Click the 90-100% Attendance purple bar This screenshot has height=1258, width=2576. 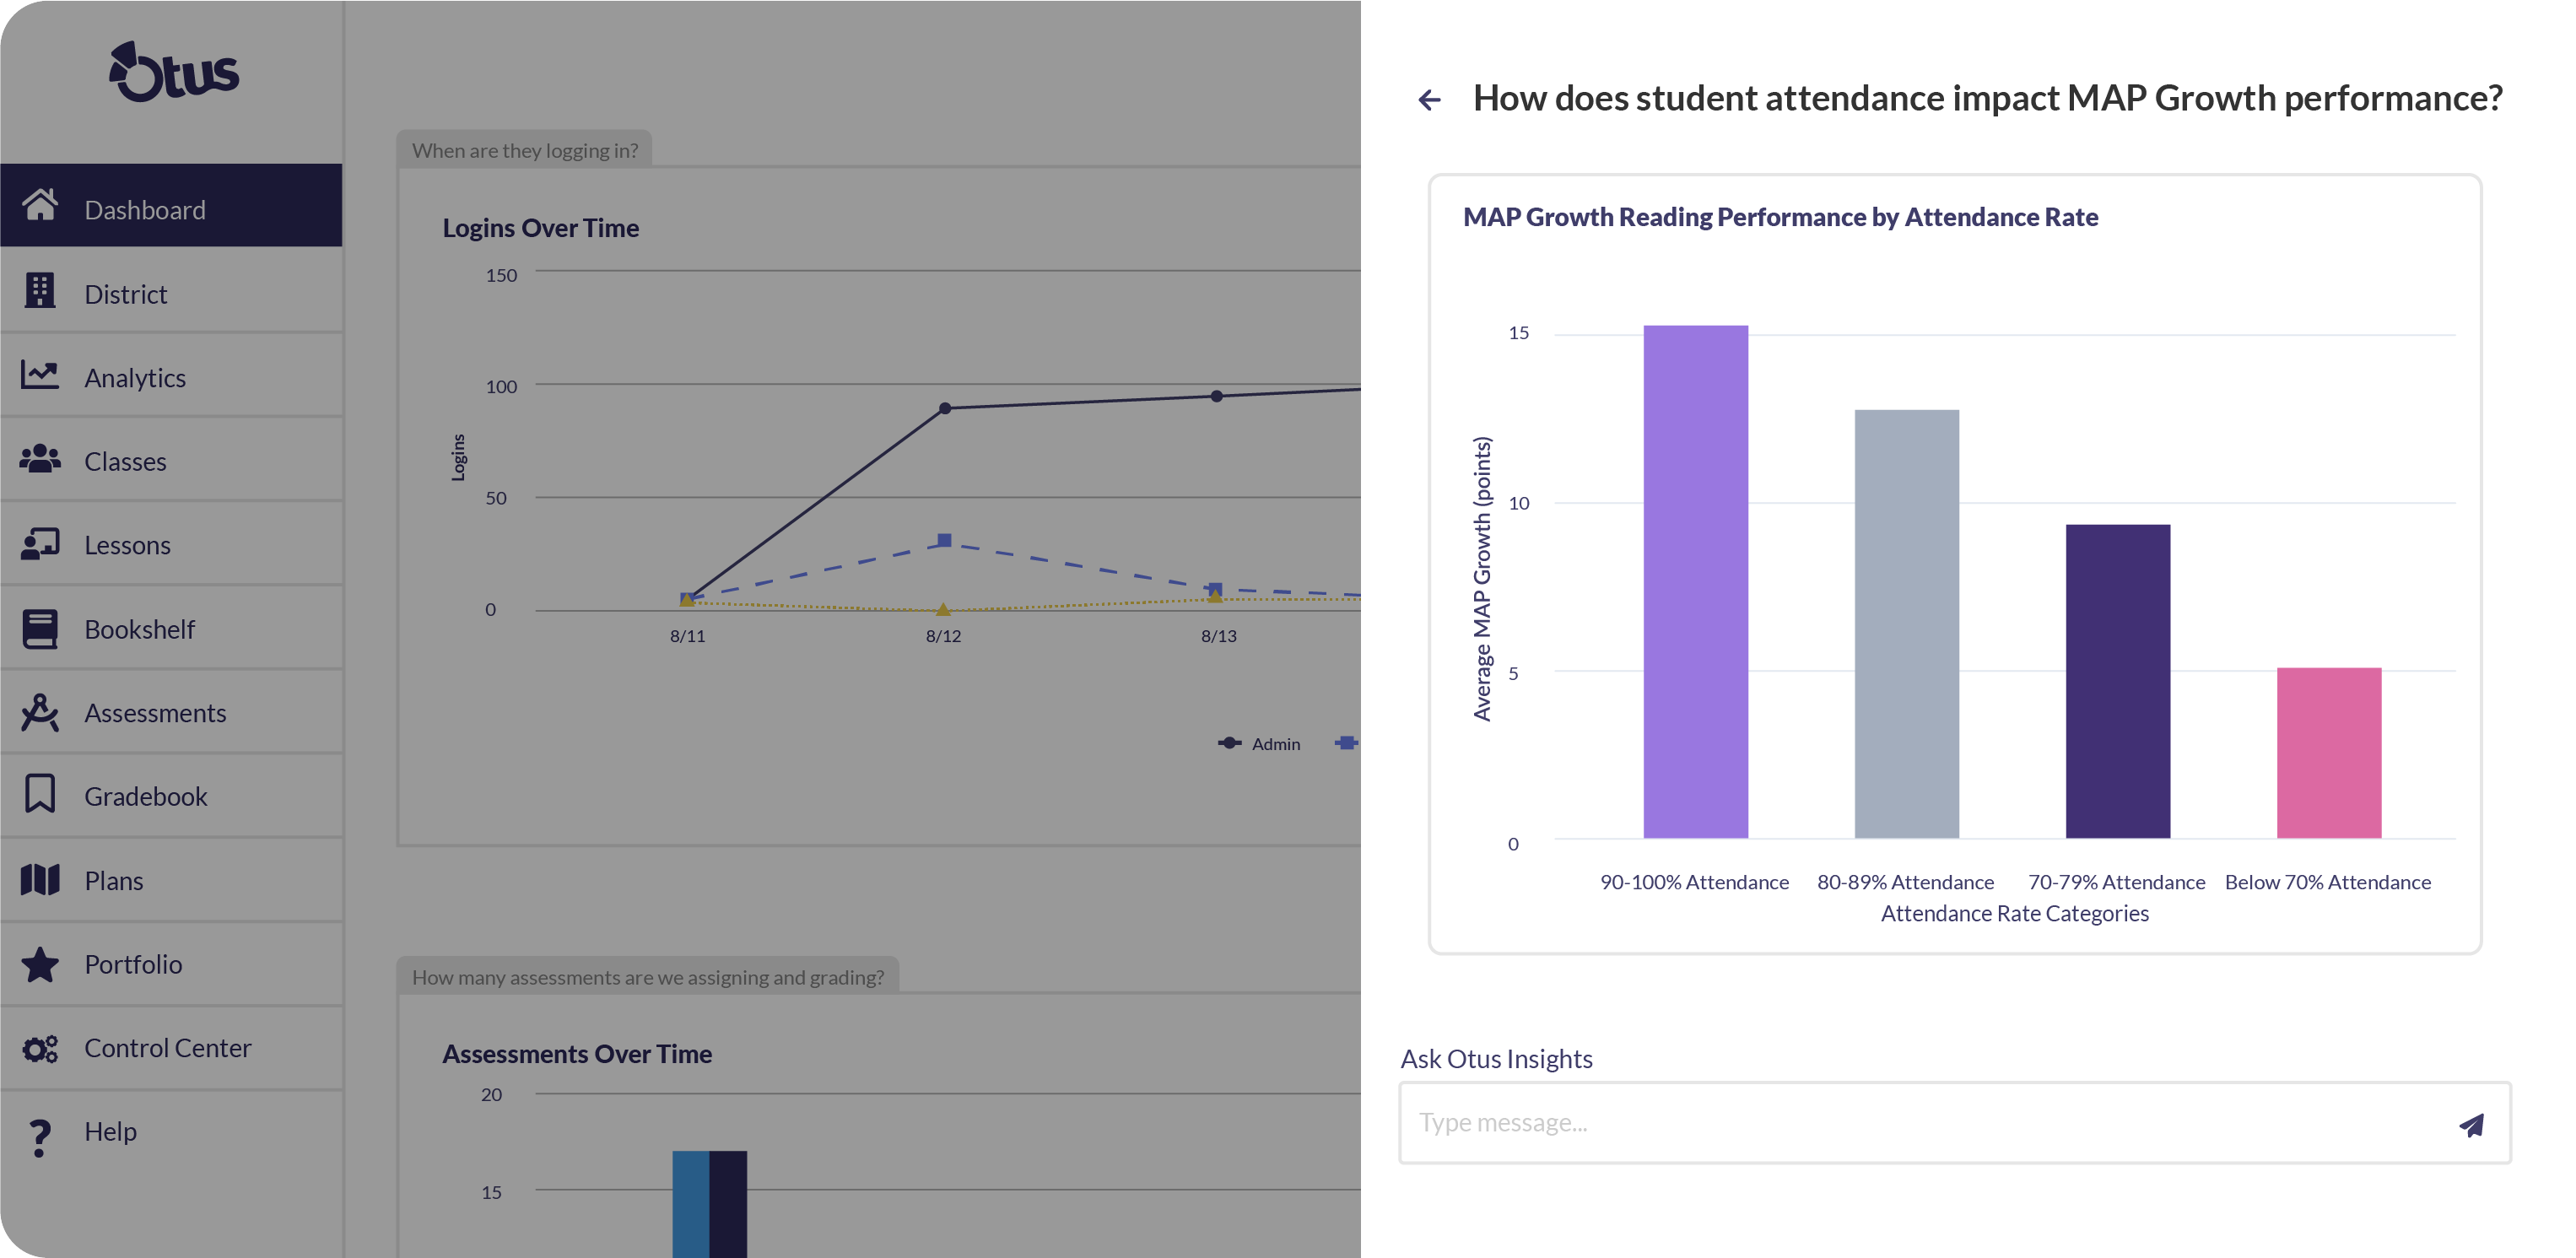(x=1695, y=581)
